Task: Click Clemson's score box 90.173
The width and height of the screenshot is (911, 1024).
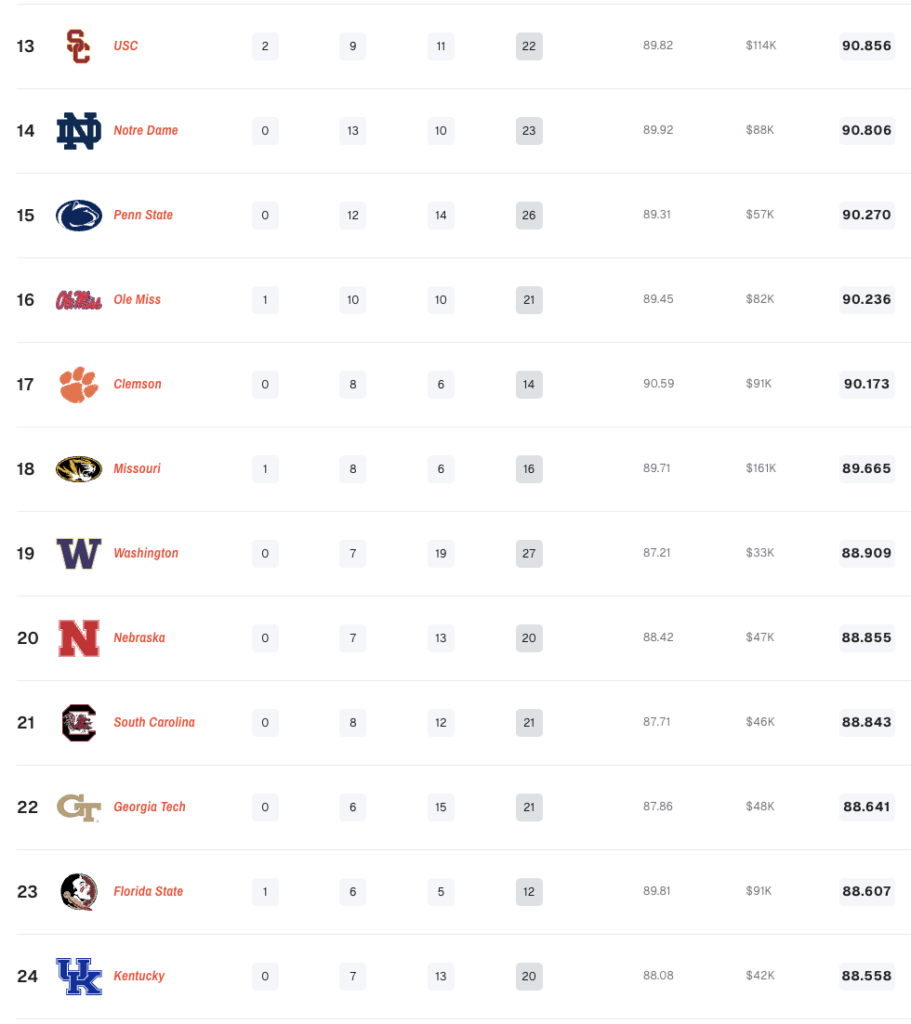Action: 866,384
